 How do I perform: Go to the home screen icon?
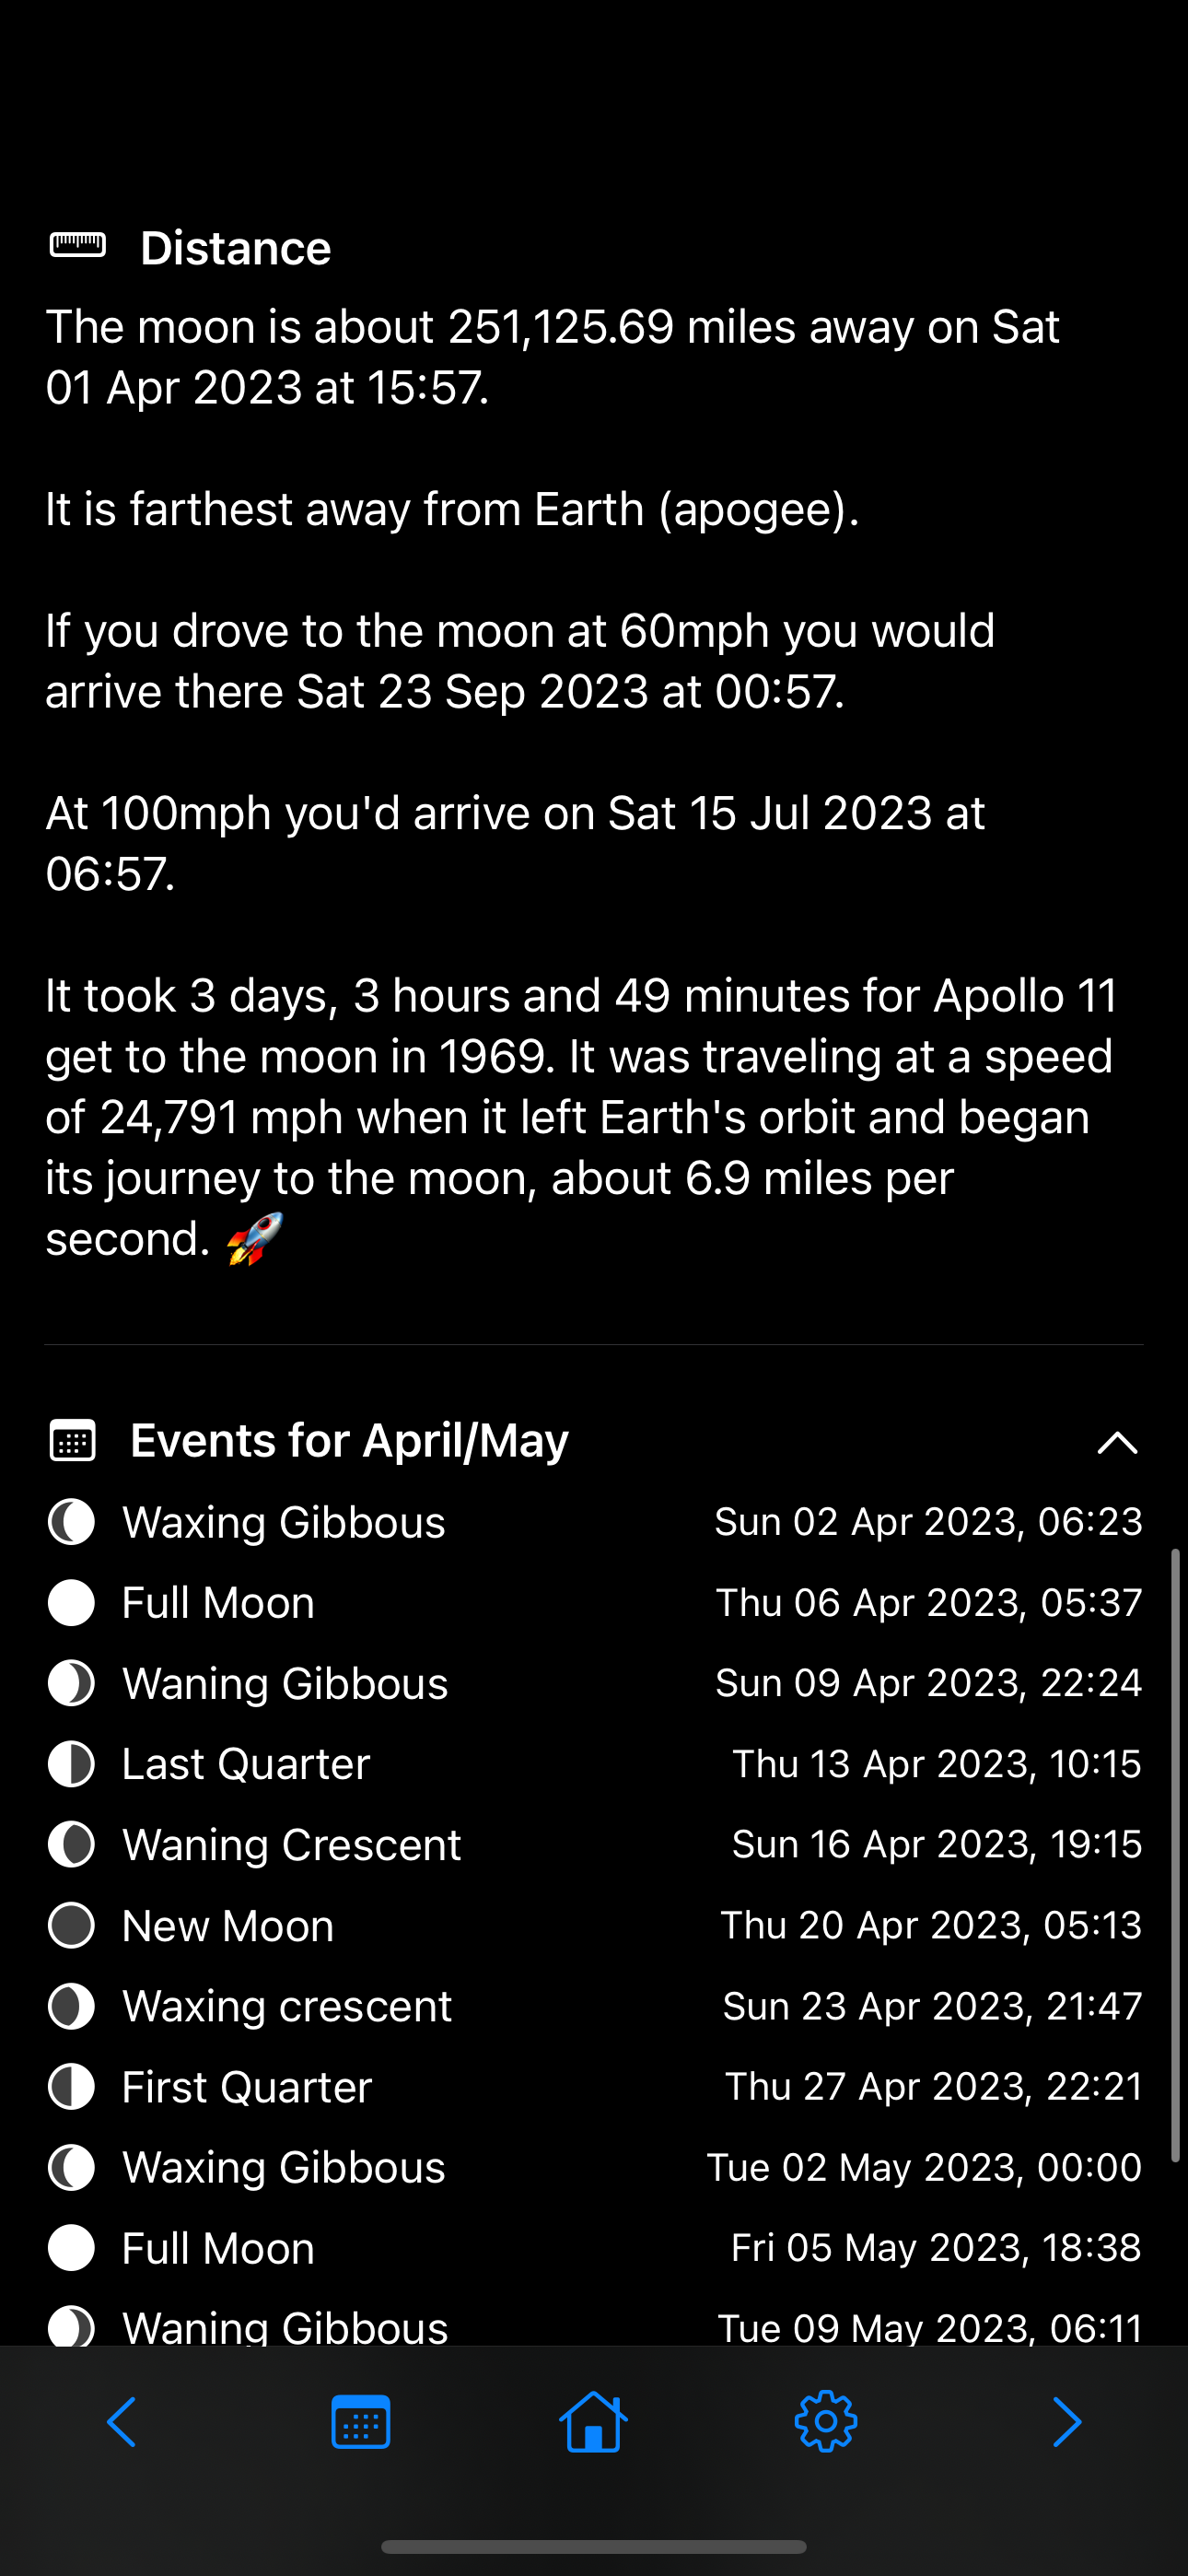click(x=593, y=2421)
